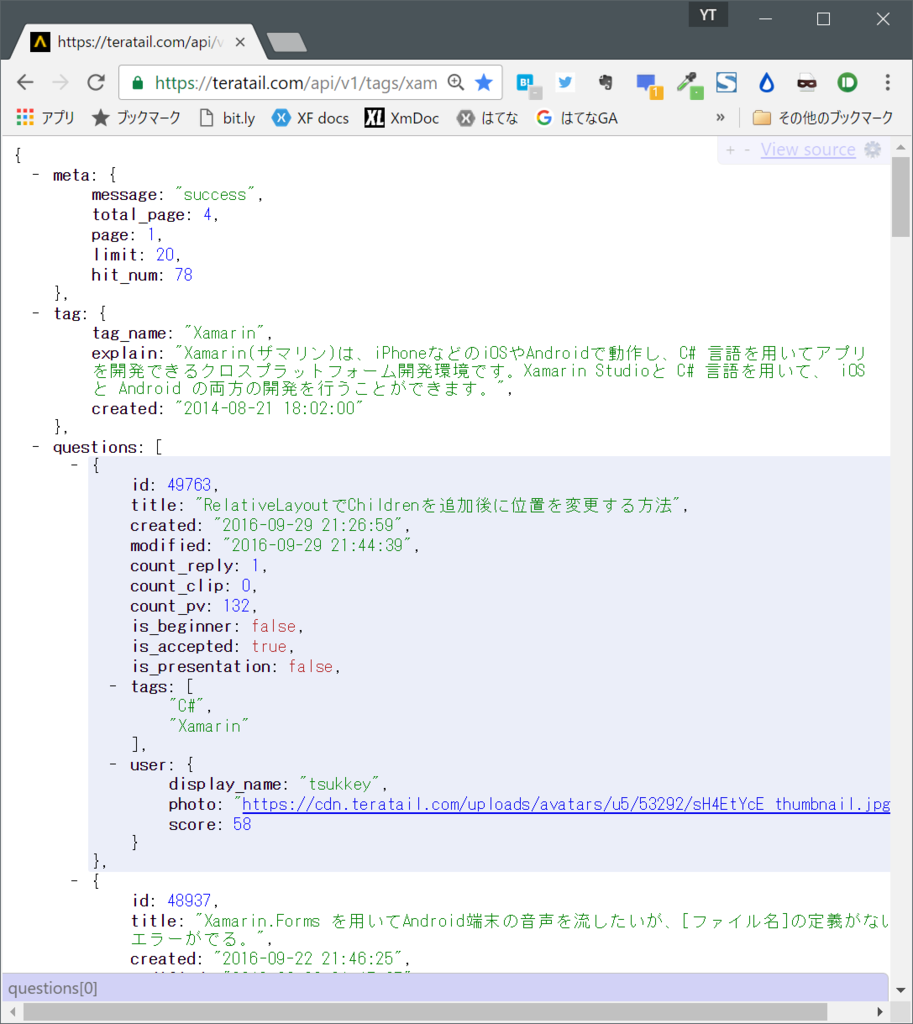
Task: Click the blue bookmark star
Action: click(x=484, y=82)
